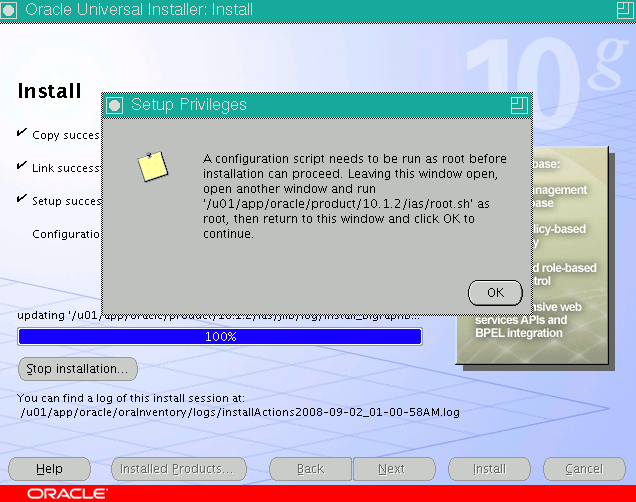Screen dimensions: 636x502
Task: Click Oracle Universal Installer maximize icon
Action: 625,10
